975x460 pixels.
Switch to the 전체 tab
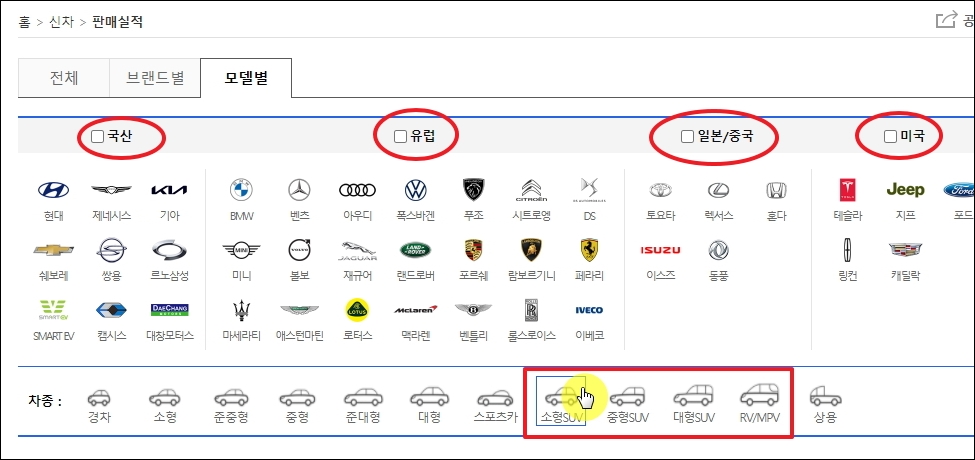click(64, 78)
